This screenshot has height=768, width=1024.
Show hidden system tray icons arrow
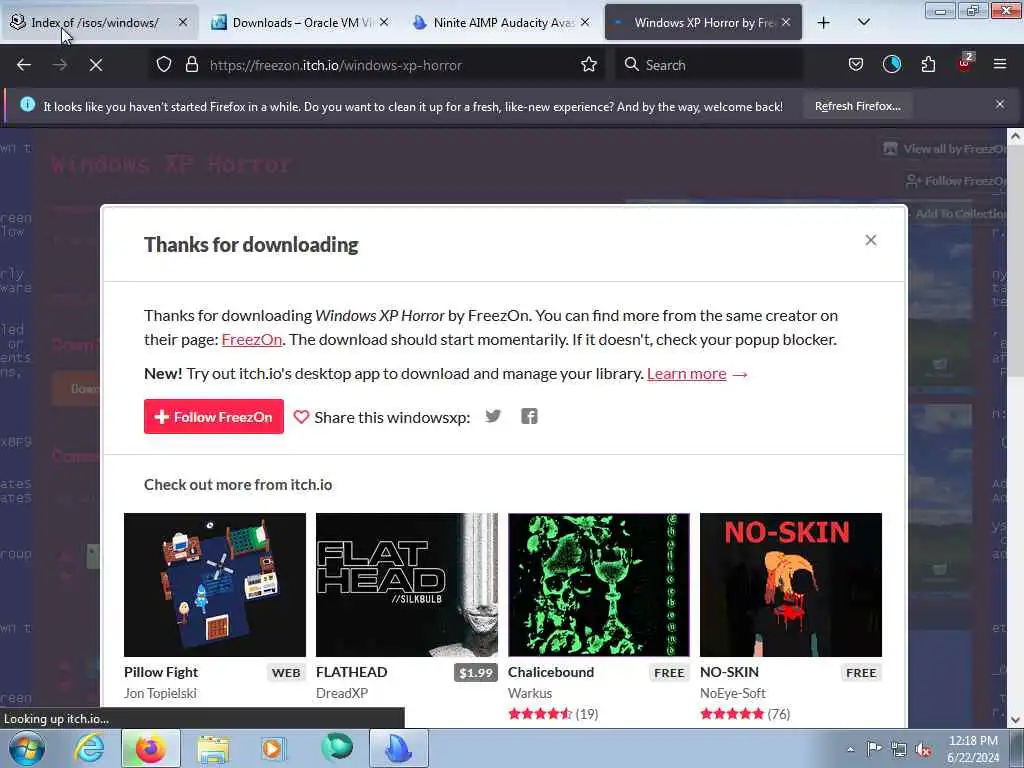tap(850, 749)
